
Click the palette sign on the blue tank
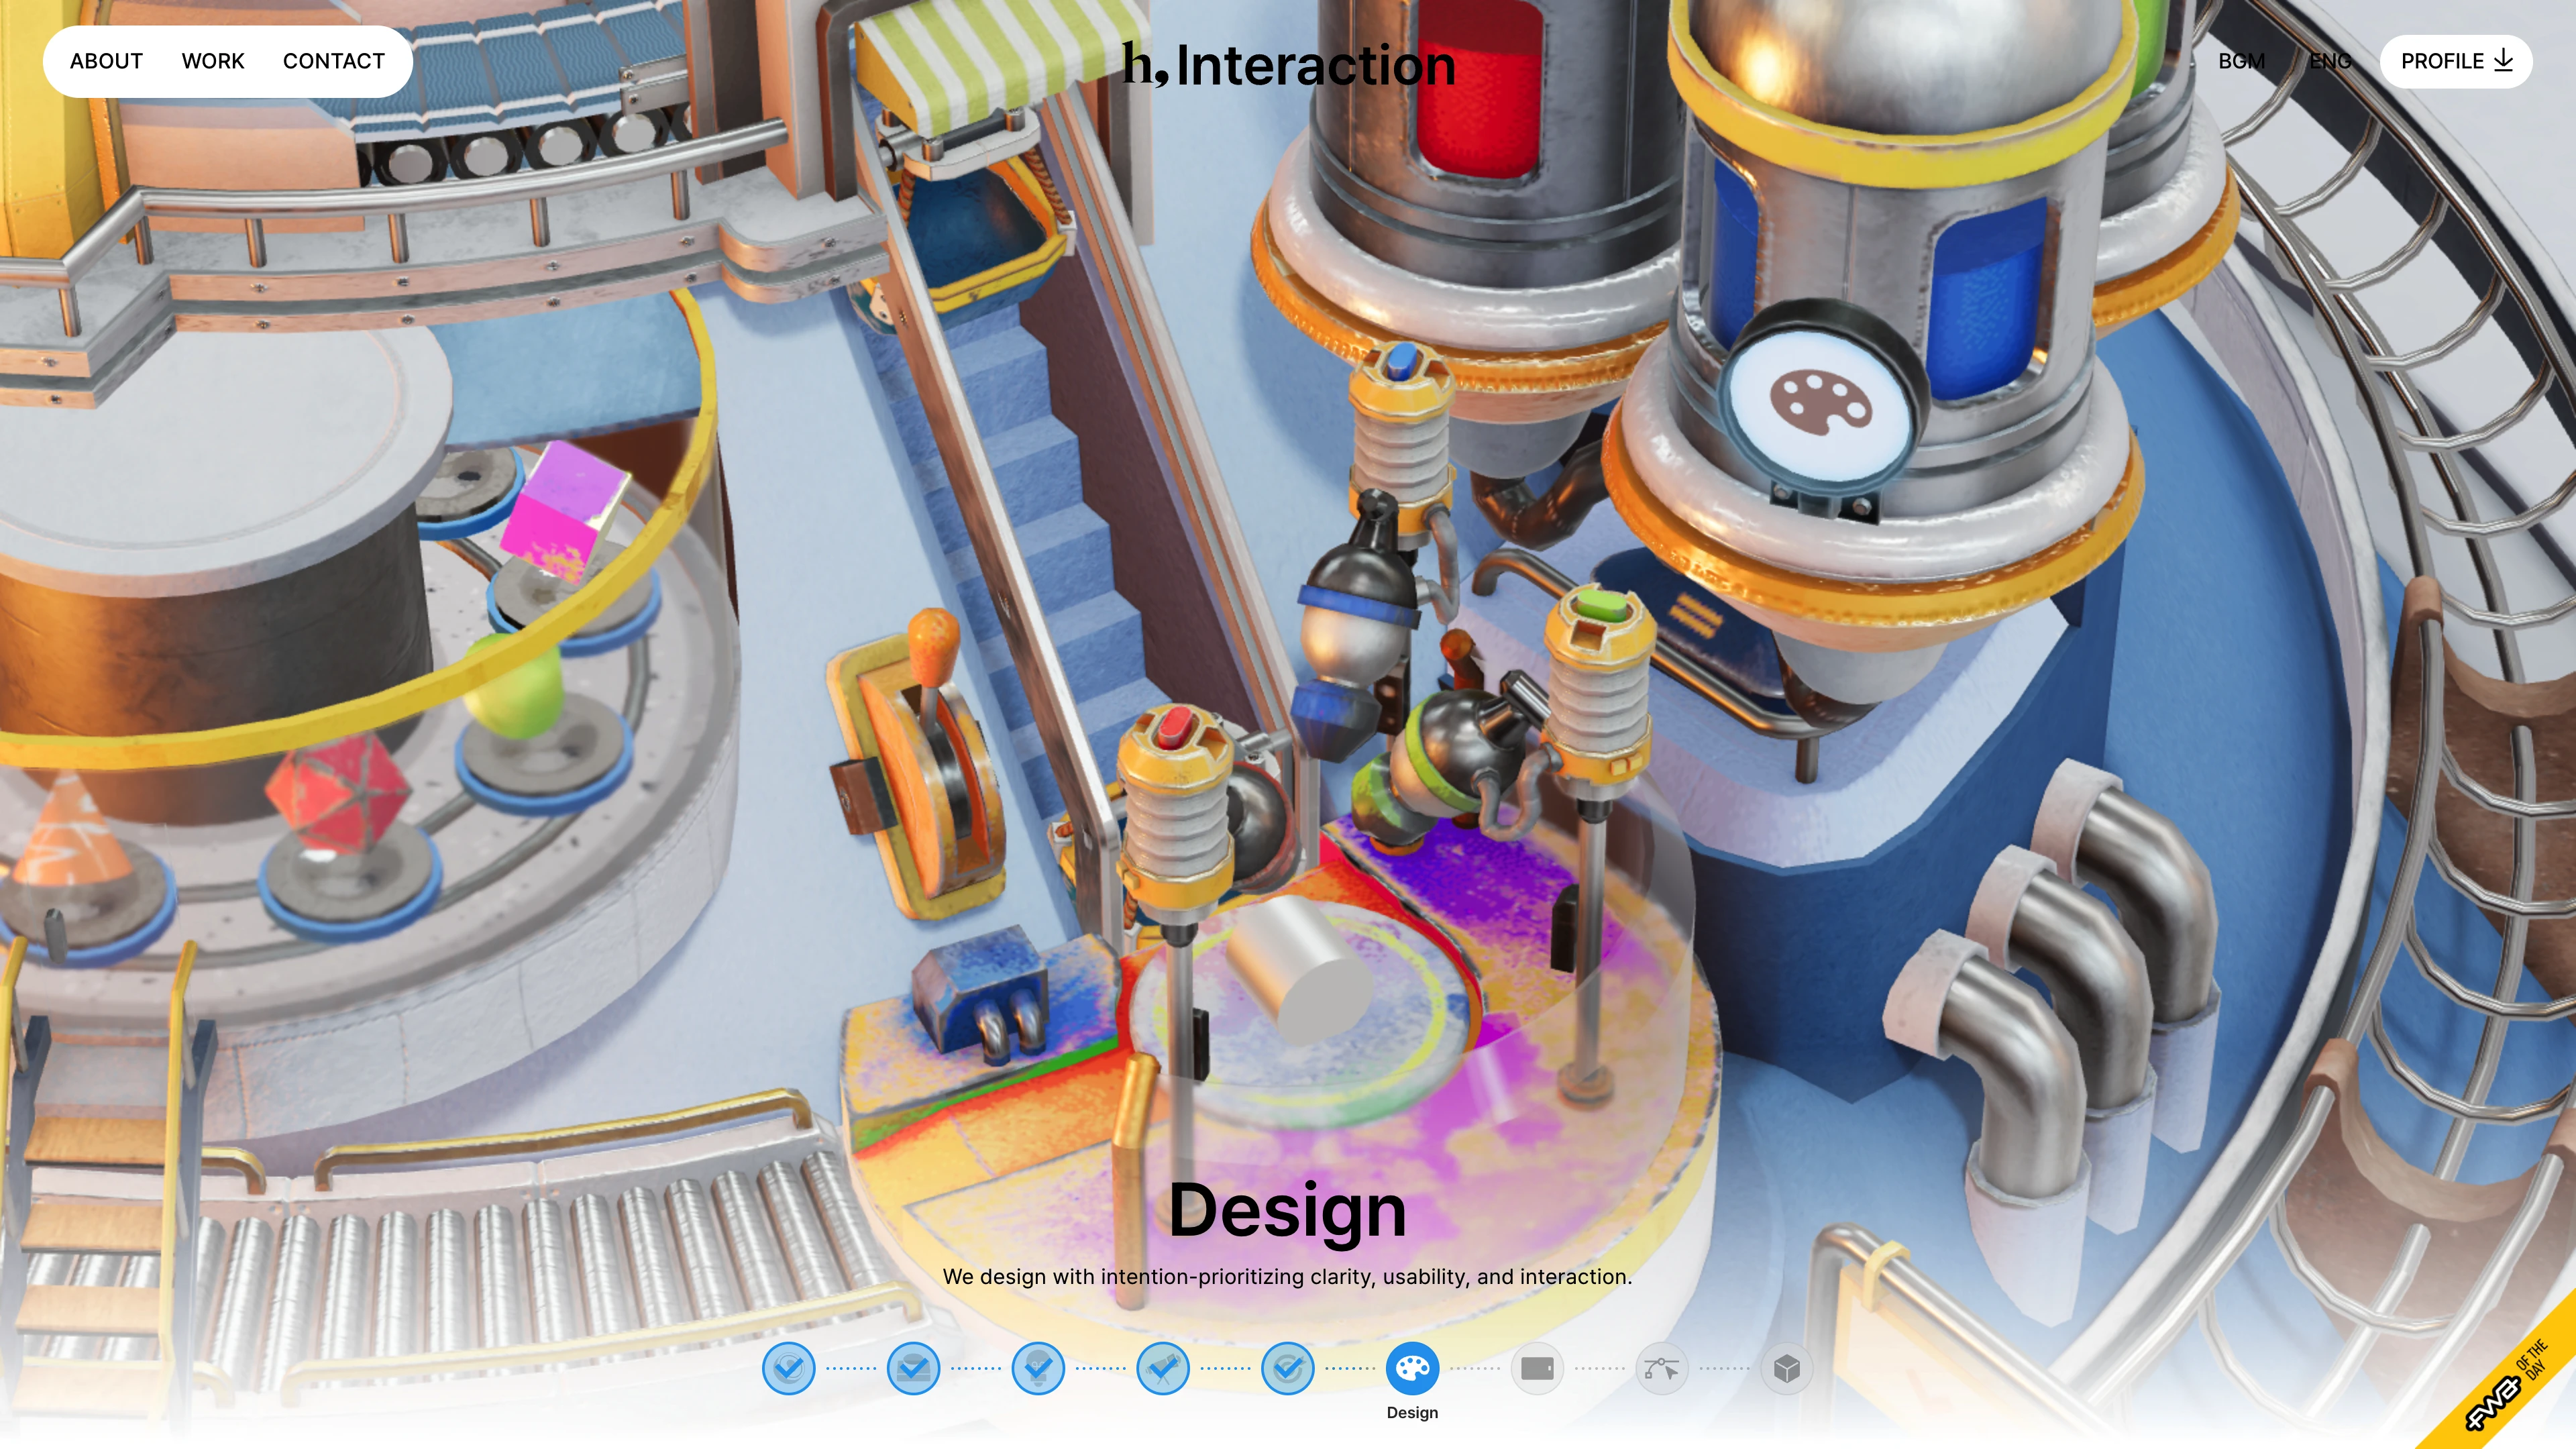(x=1820, y=403)
